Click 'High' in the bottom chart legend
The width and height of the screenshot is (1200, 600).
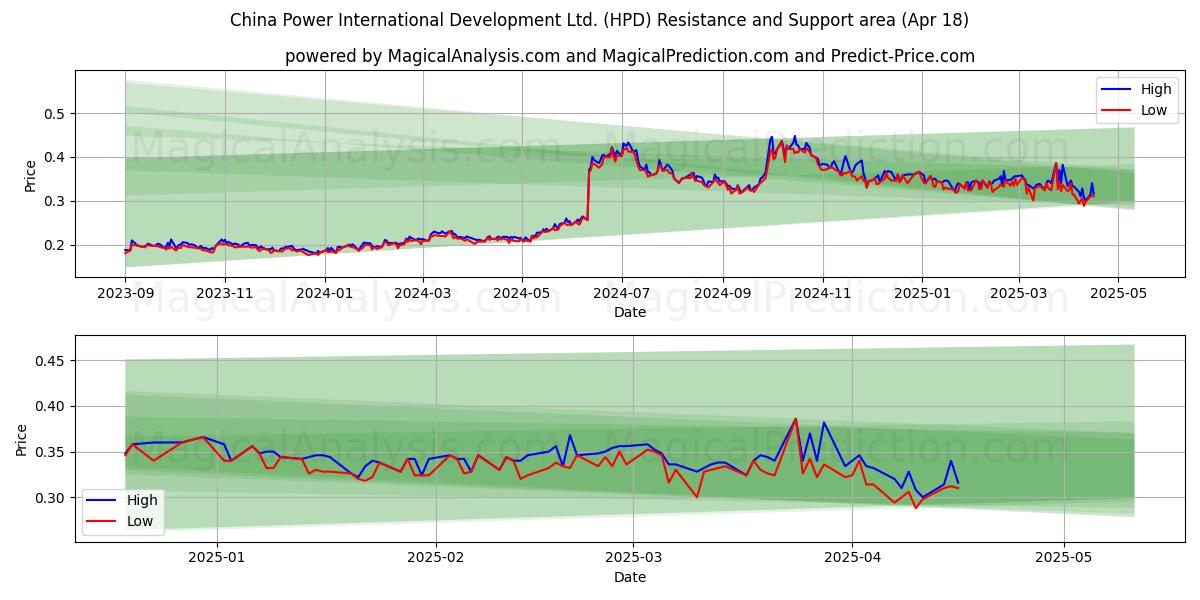(142, 501)
